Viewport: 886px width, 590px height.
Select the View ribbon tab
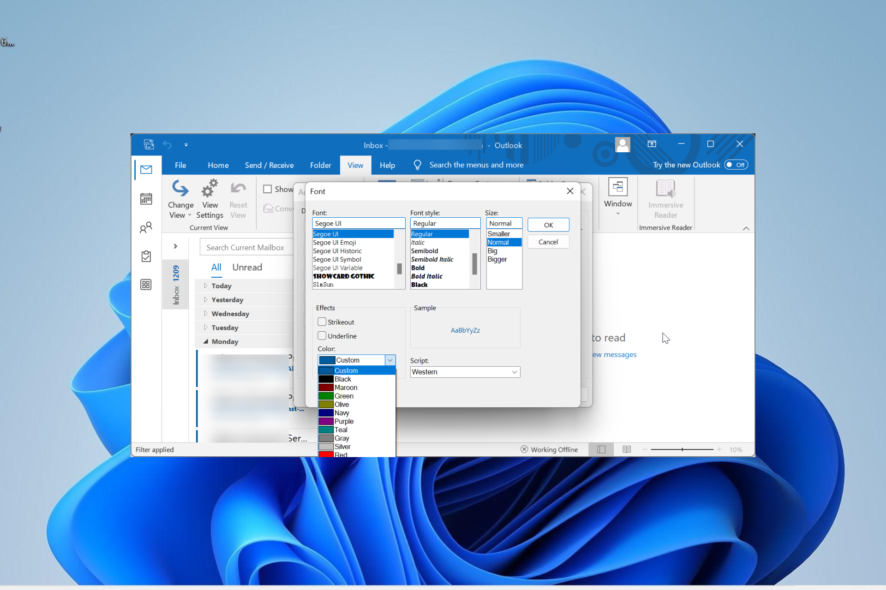pos(355,165)
